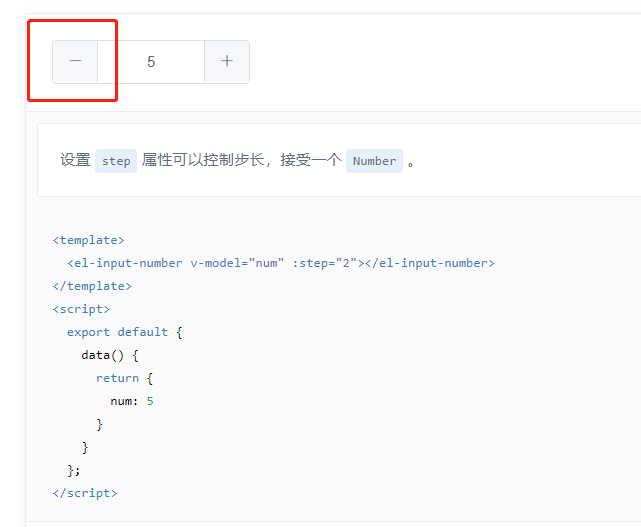The image size is (641, 527).
Task: Click the 'return {' code line
Action: coord(124,378)
